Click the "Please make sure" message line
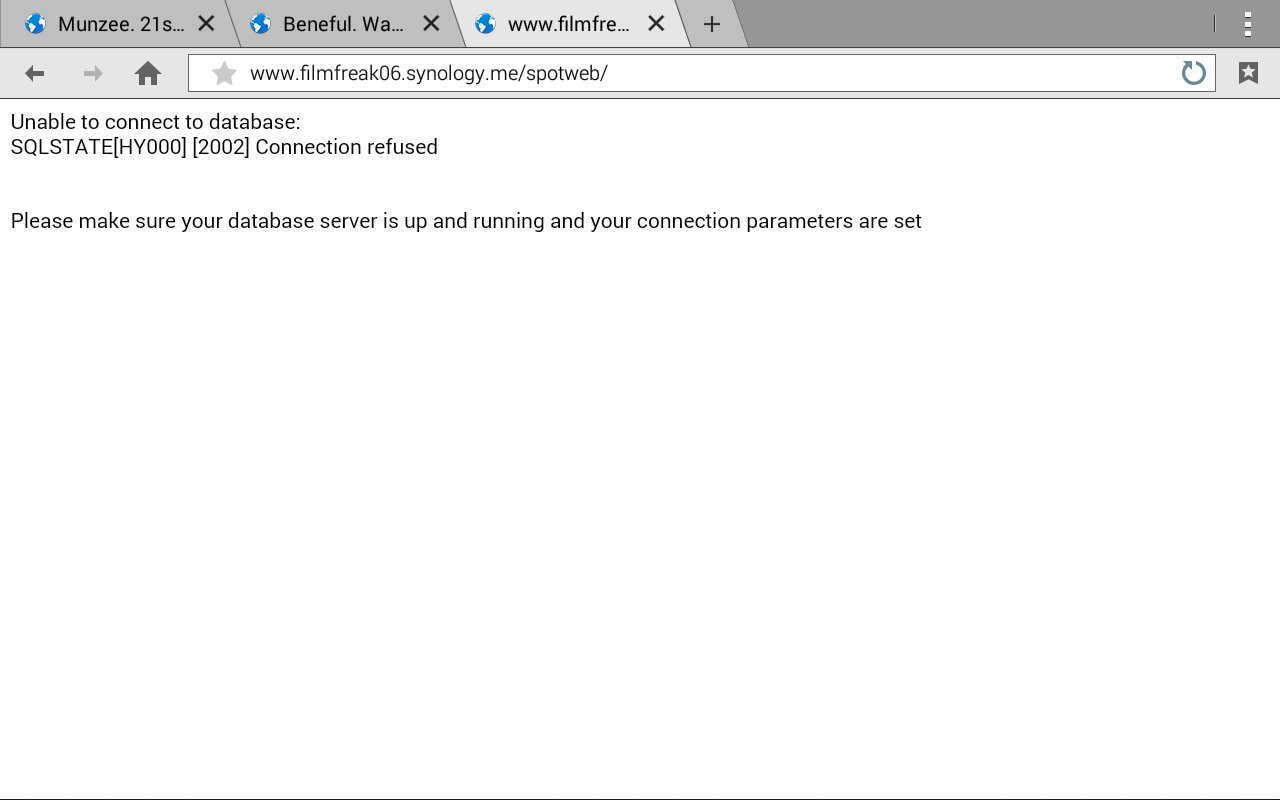 [x=466, y=221]
